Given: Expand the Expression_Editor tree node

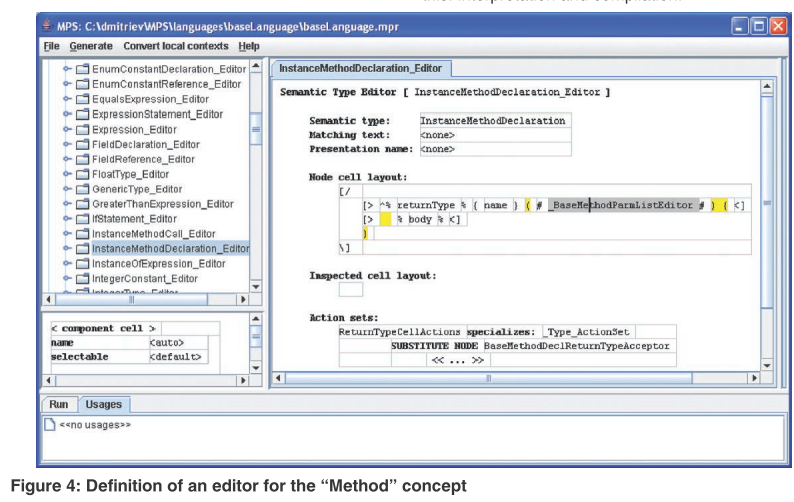Looking at the screenshot, I should pos(67,129).
